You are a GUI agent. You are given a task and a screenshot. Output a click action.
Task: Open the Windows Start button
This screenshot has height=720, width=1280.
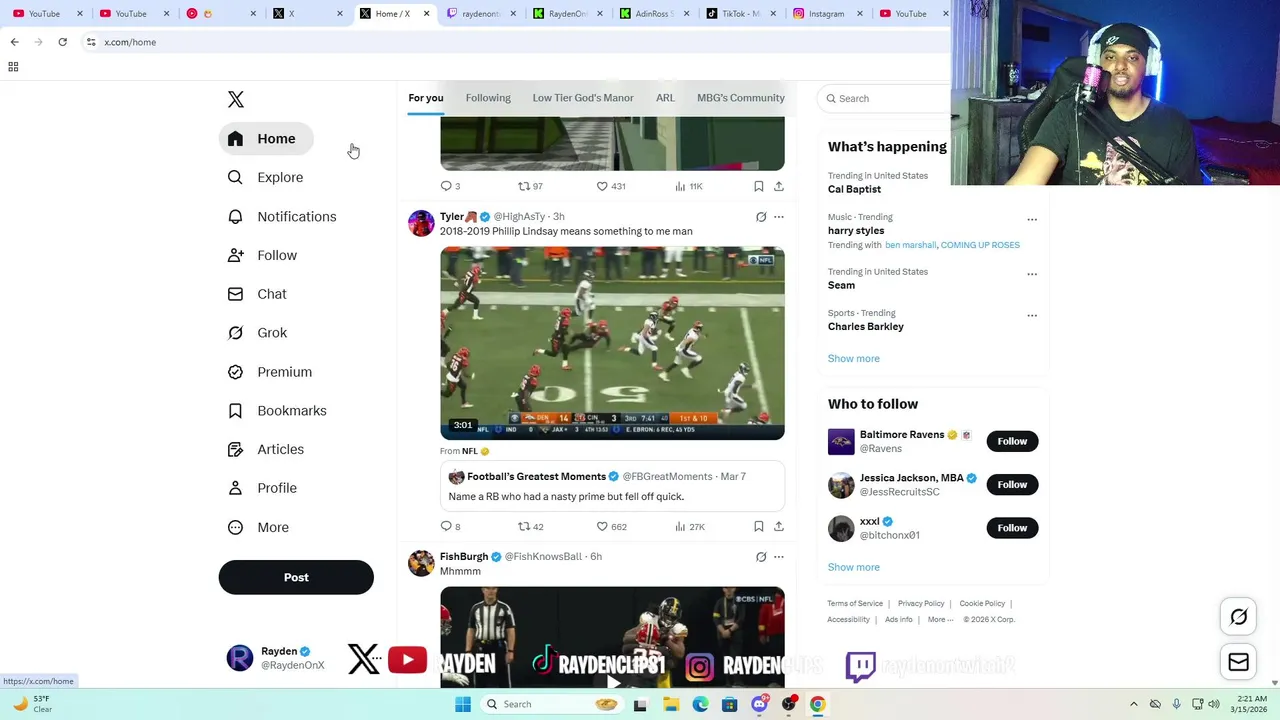pyautogui.click(x=463, y=704)
